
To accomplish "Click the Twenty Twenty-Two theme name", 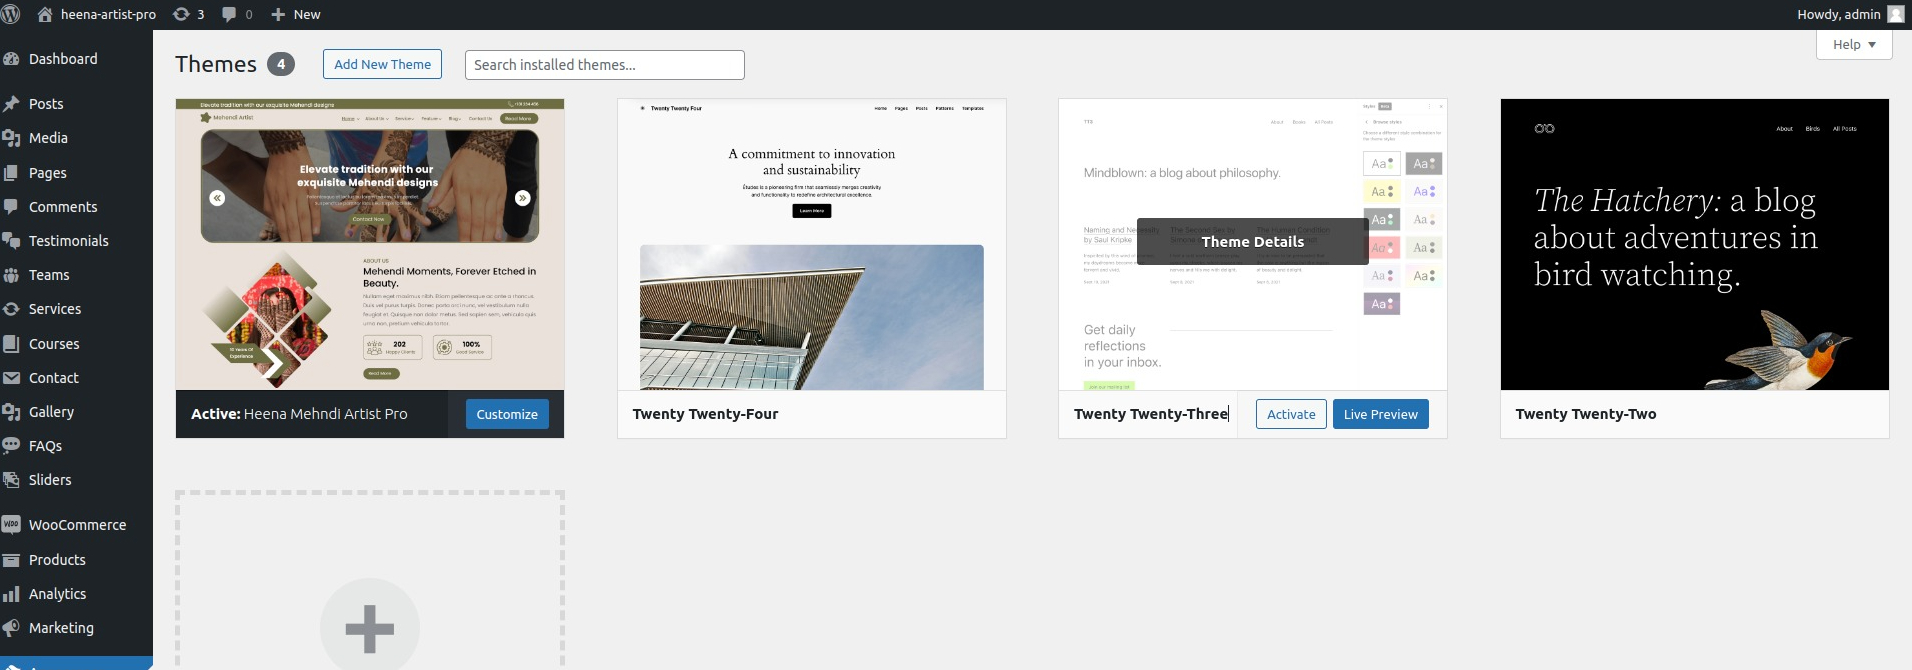I will tap(1586, 414).
